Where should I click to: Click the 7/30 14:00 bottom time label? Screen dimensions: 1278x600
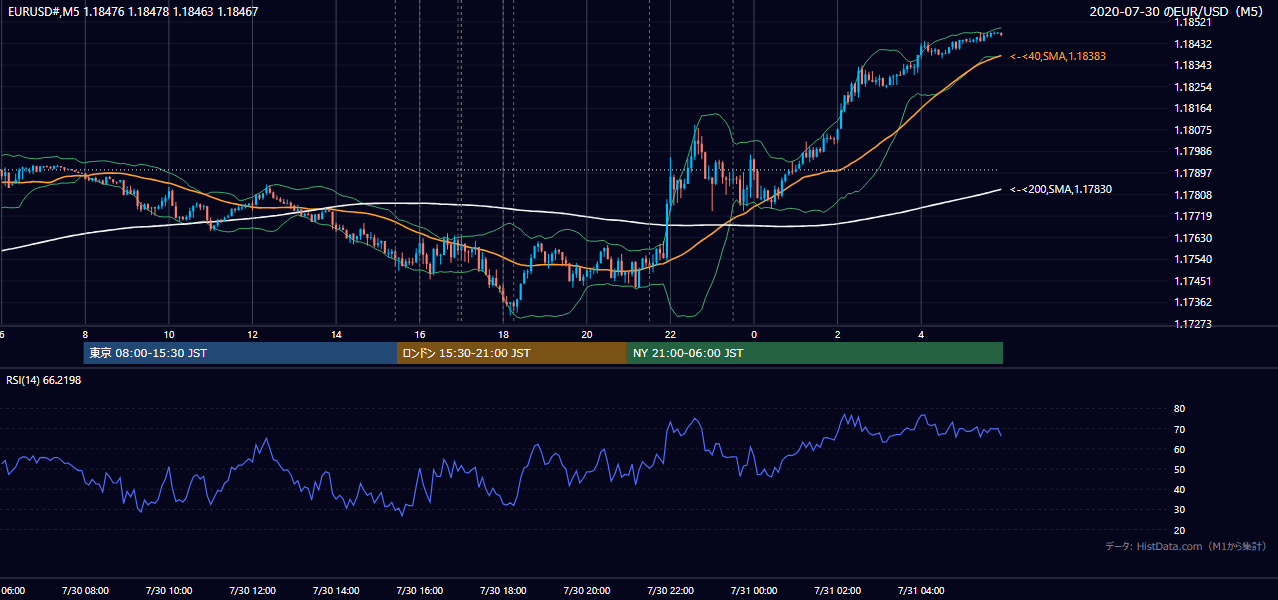pyautogui.click(x=335, y=591)
